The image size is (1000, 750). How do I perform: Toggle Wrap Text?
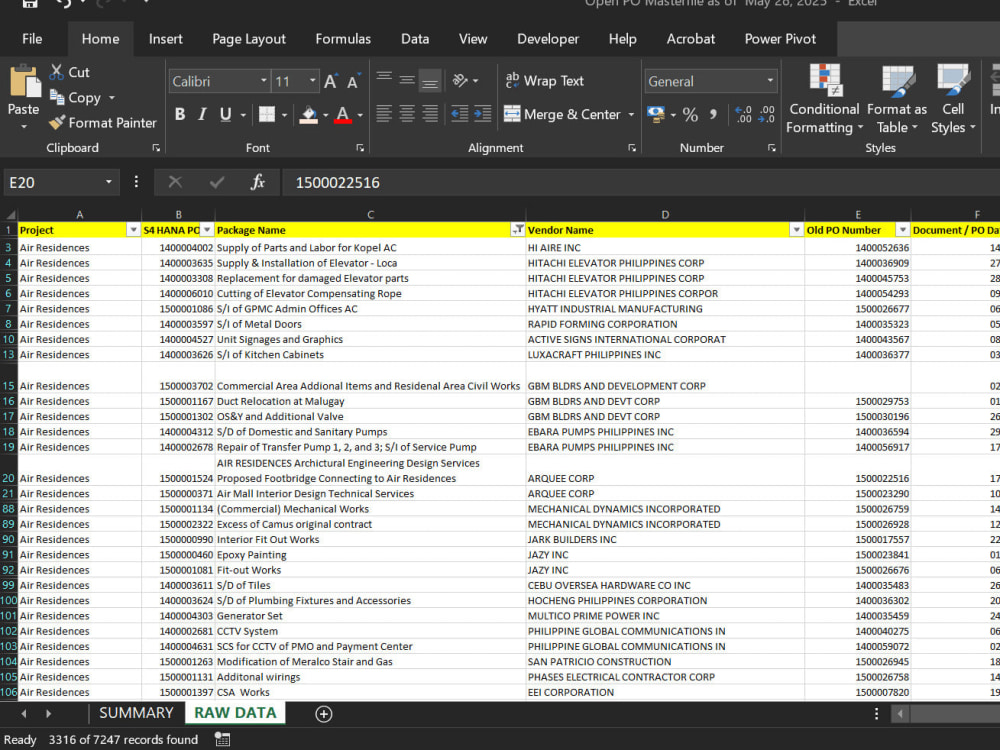[544, 80]
